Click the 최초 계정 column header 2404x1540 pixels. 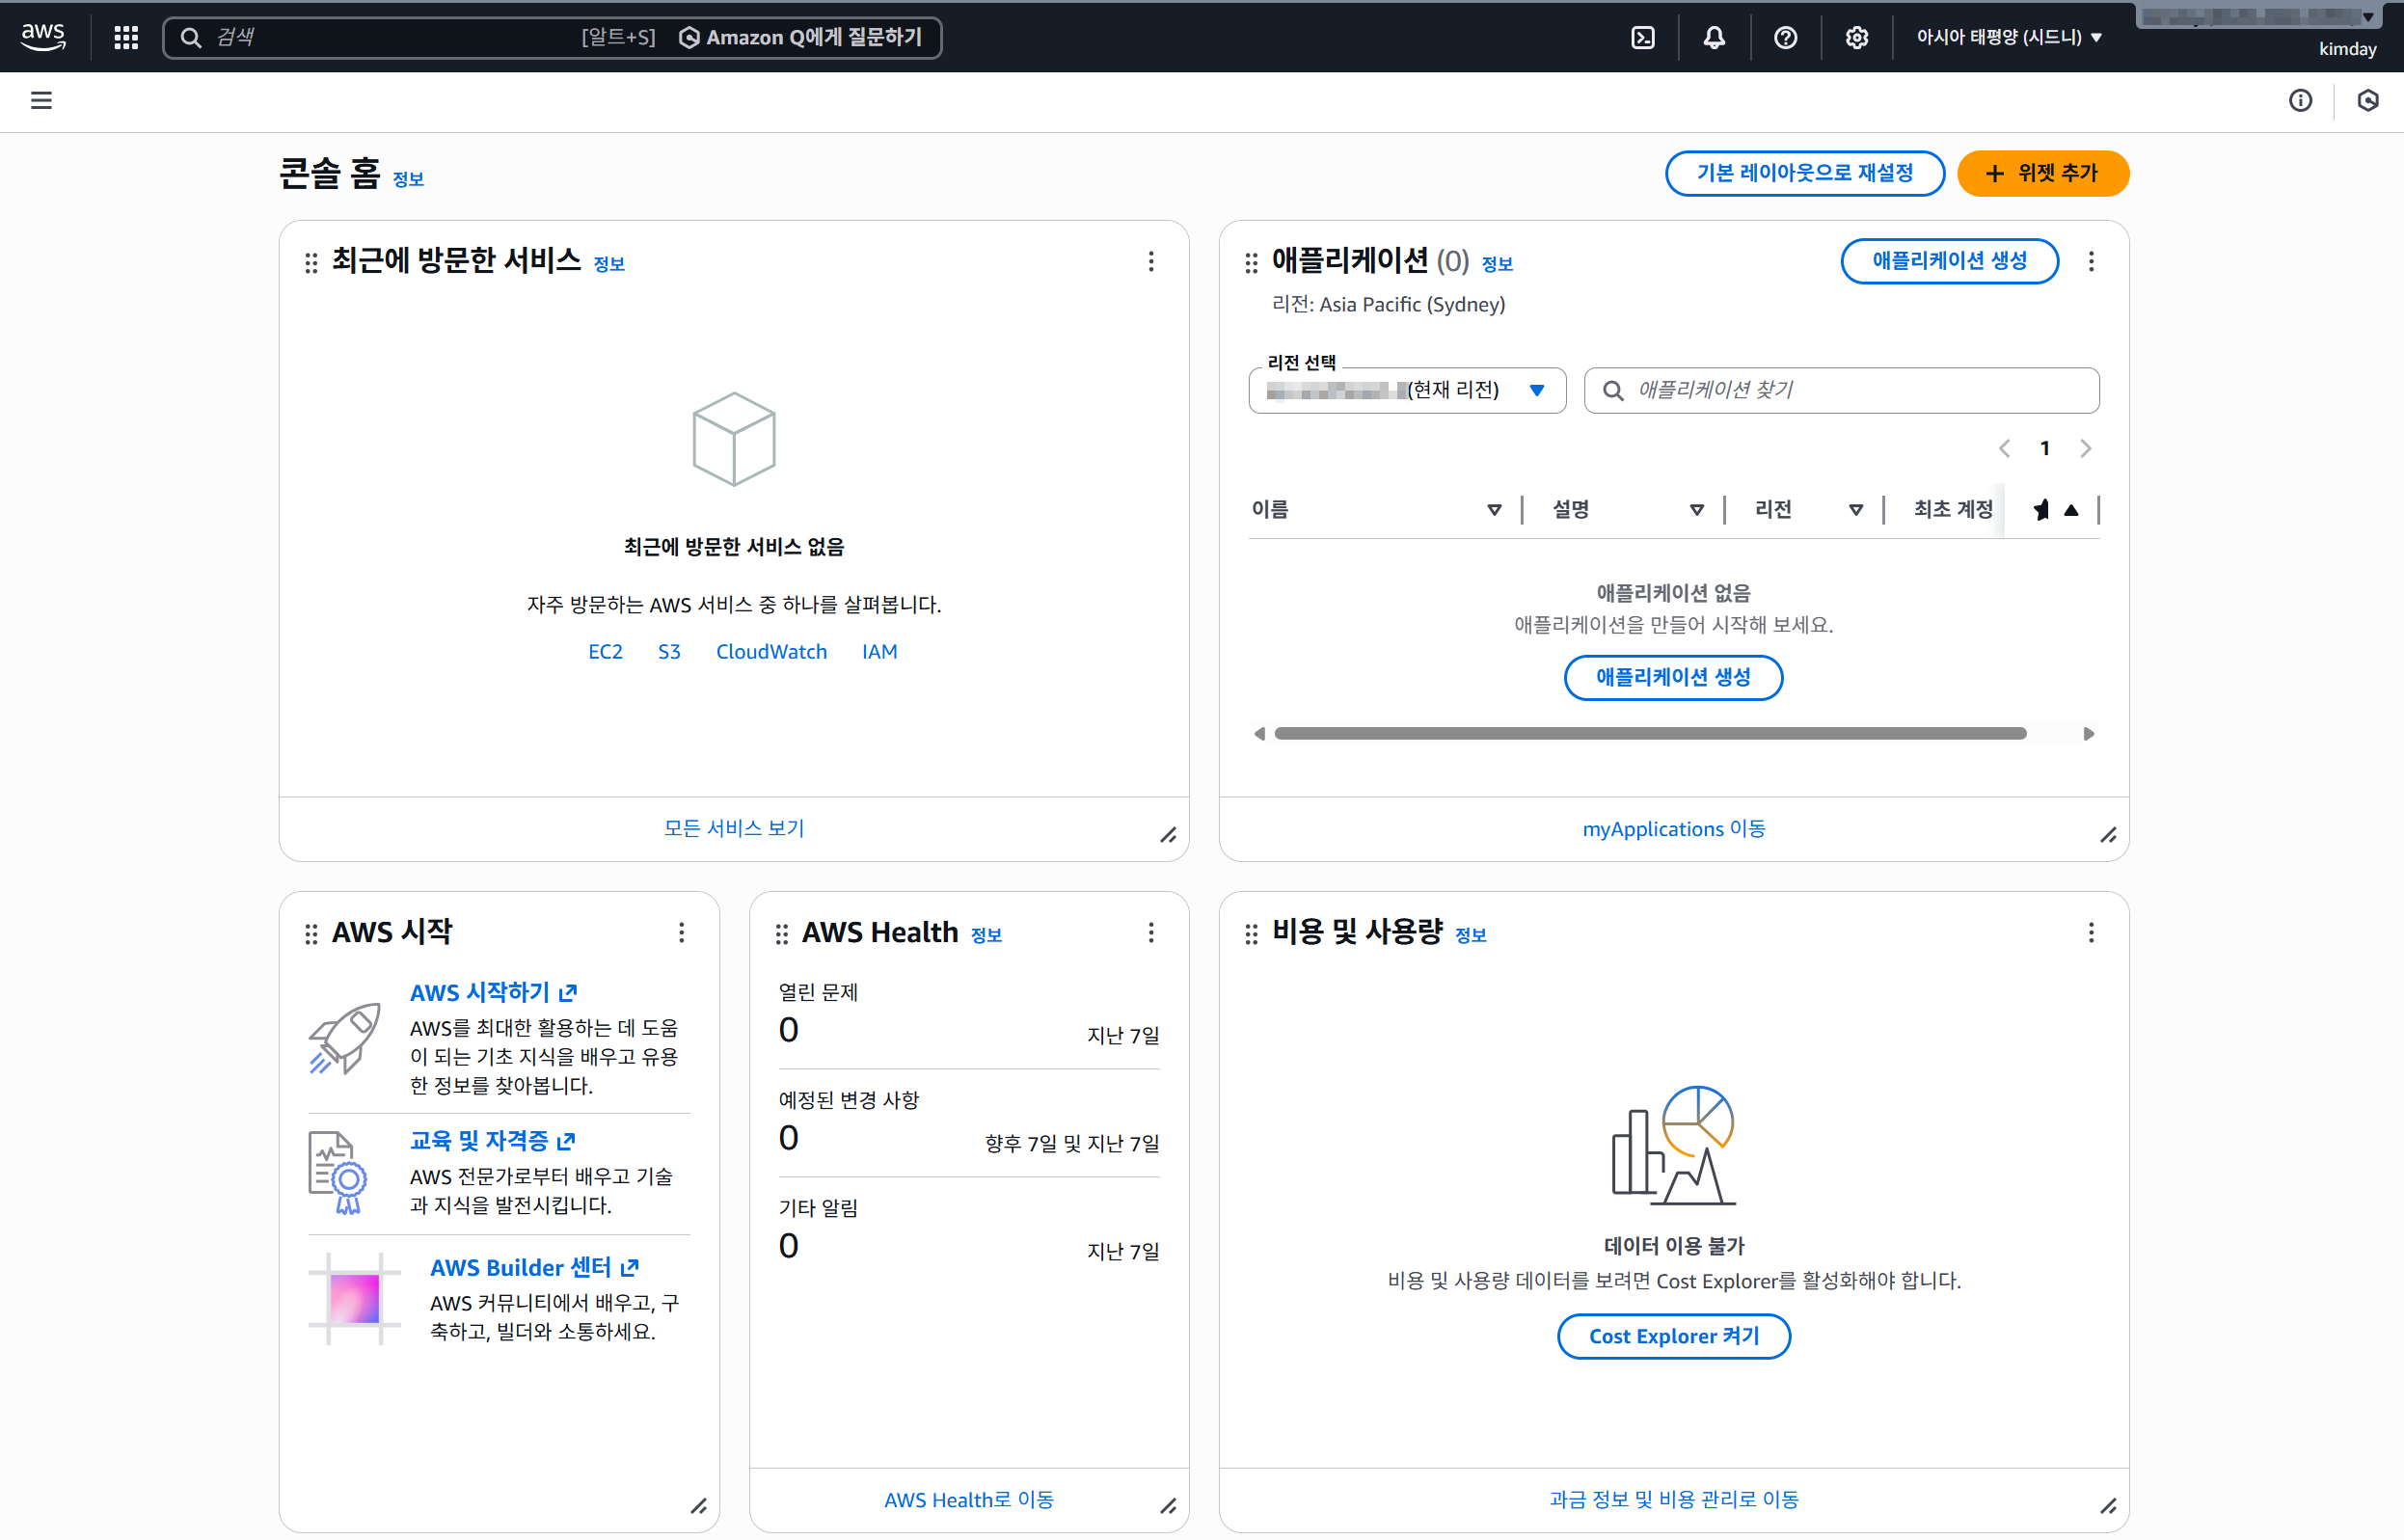[1953, 510]
